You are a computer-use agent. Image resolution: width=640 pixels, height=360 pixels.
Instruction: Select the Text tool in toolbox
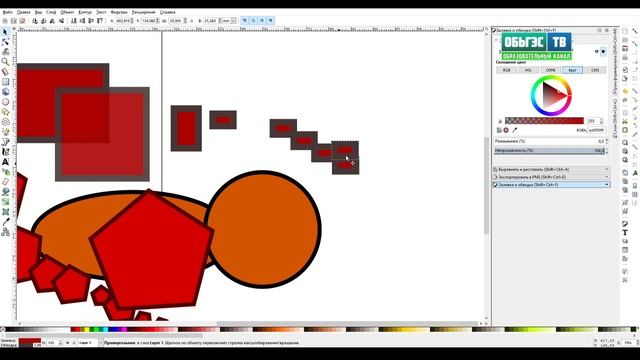[x=5, y=162]
